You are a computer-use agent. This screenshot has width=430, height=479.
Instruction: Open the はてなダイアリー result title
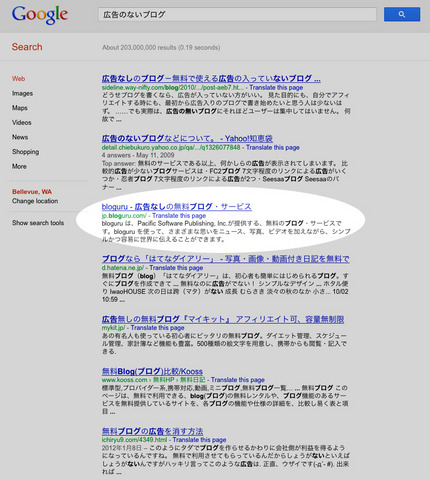[225, 259]
